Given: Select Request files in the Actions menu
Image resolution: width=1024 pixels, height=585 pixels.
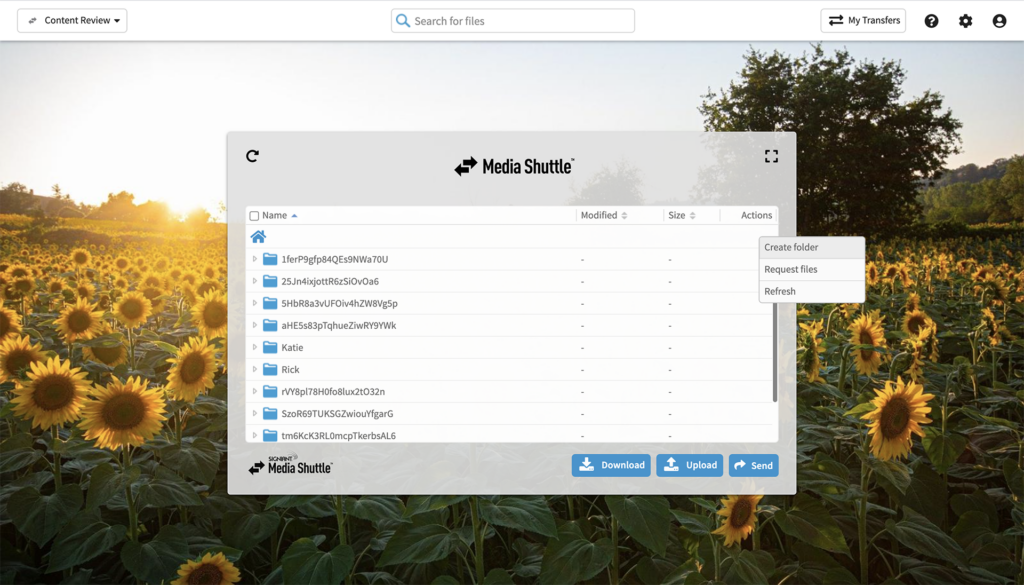Looking at the screenshot, I should (791, 269).
